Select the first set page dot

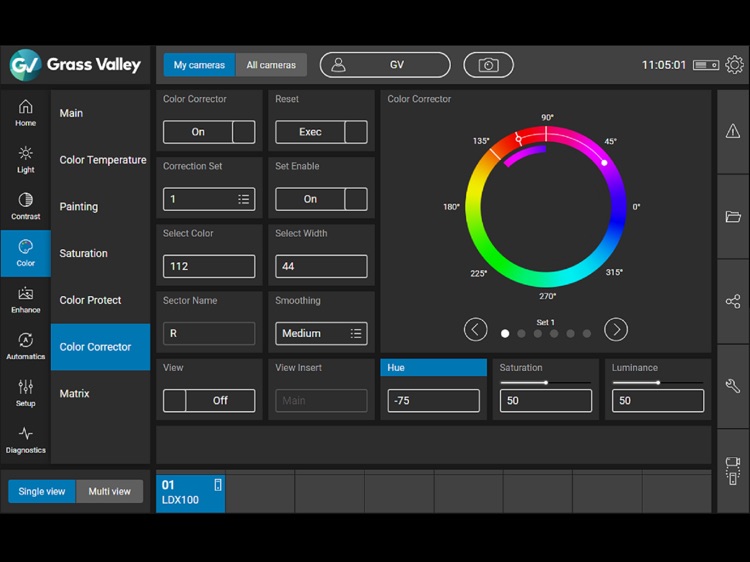505,334
